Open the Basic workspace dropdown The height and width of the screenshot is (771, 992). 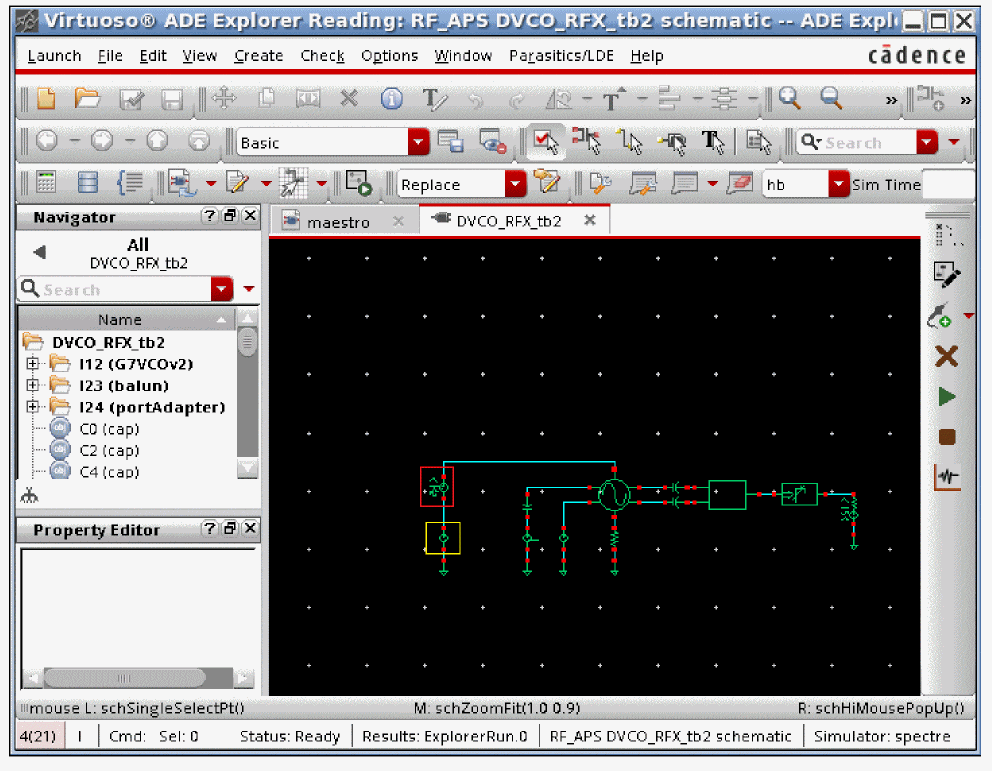coord(418,143)
